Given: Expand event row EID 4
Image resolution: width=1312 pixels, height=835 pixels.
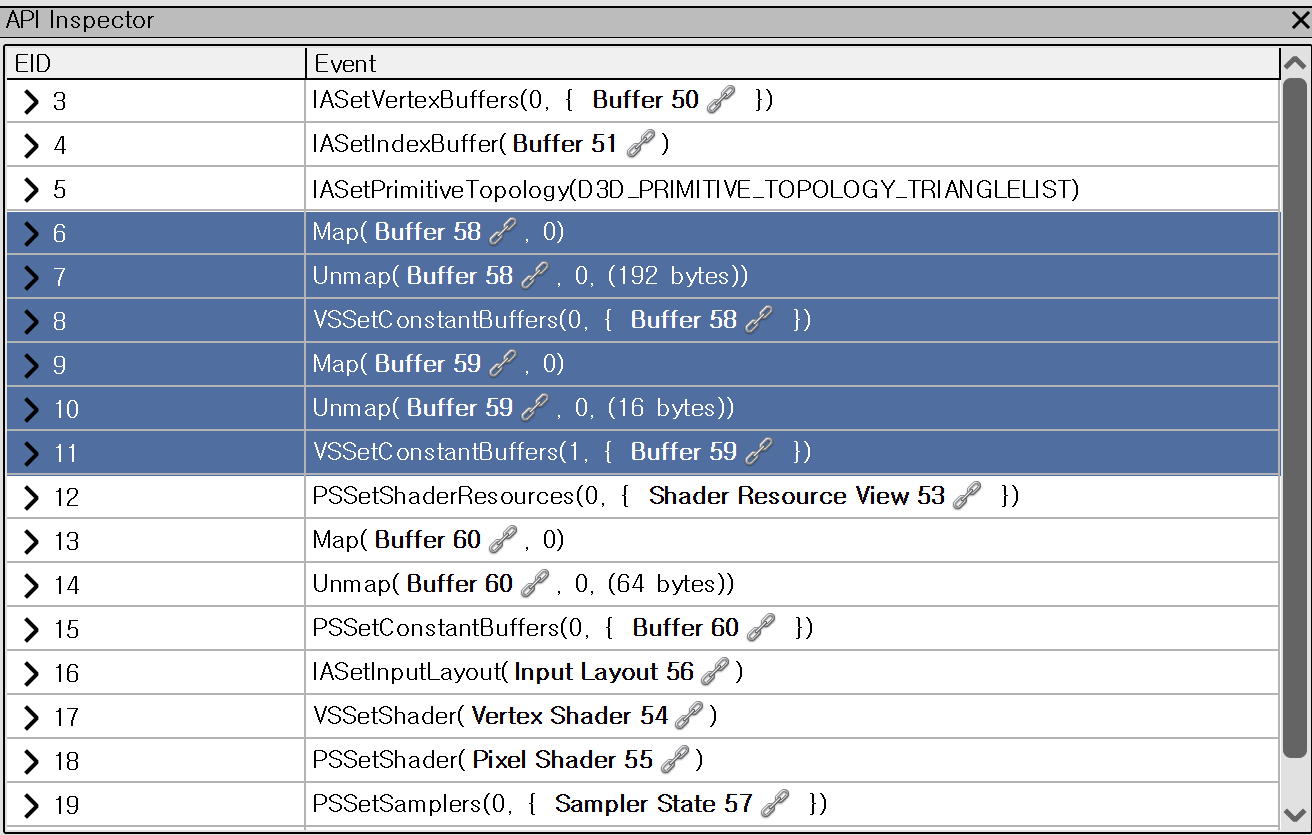Looking at the screenshot, I should pyautogui.click(x=31, y=145).
